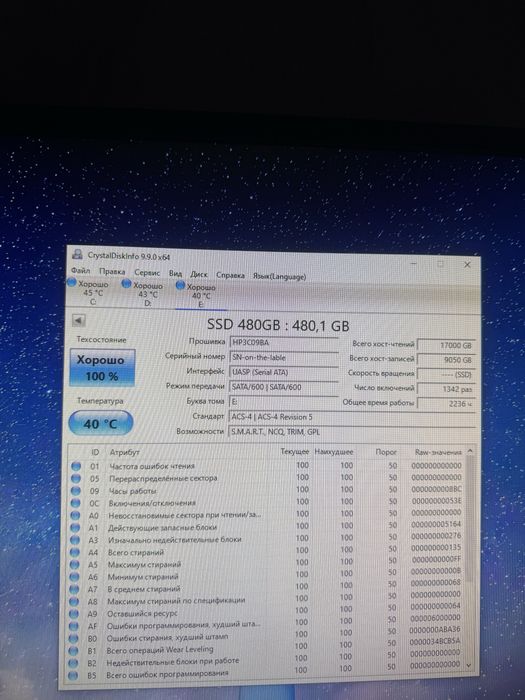
Task: Click the rotation speed value ---- (SSD)
Action: click(446, 374)
